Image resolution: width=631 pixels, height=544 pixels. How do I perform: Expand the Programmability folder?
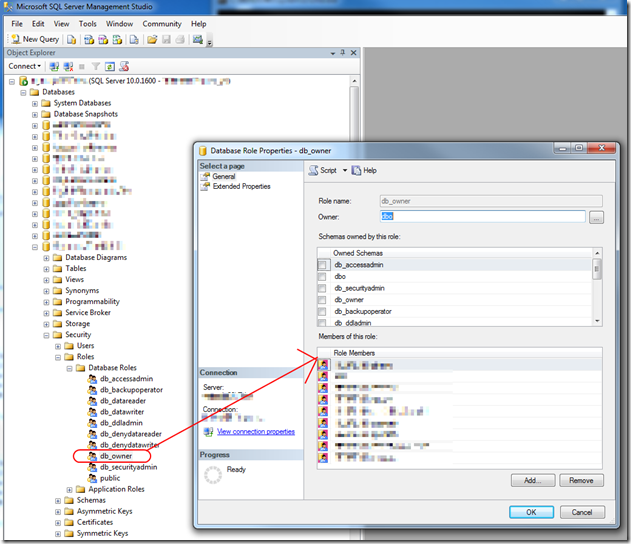[x=46, y=302]
